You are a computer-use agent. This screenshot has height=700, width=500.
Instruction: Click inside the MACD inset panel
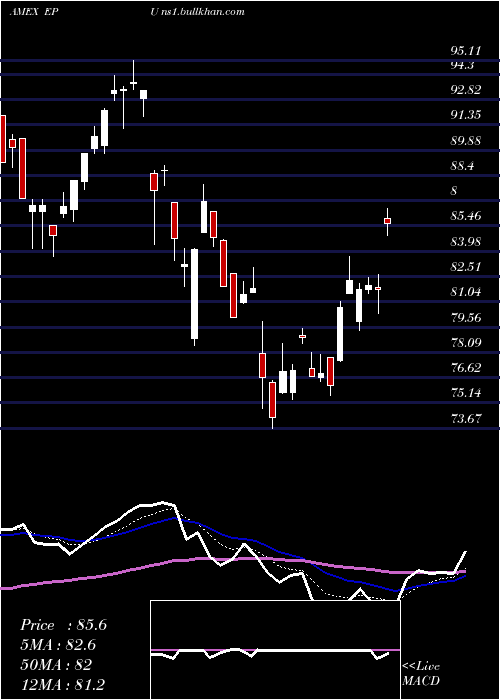(275, 650)
